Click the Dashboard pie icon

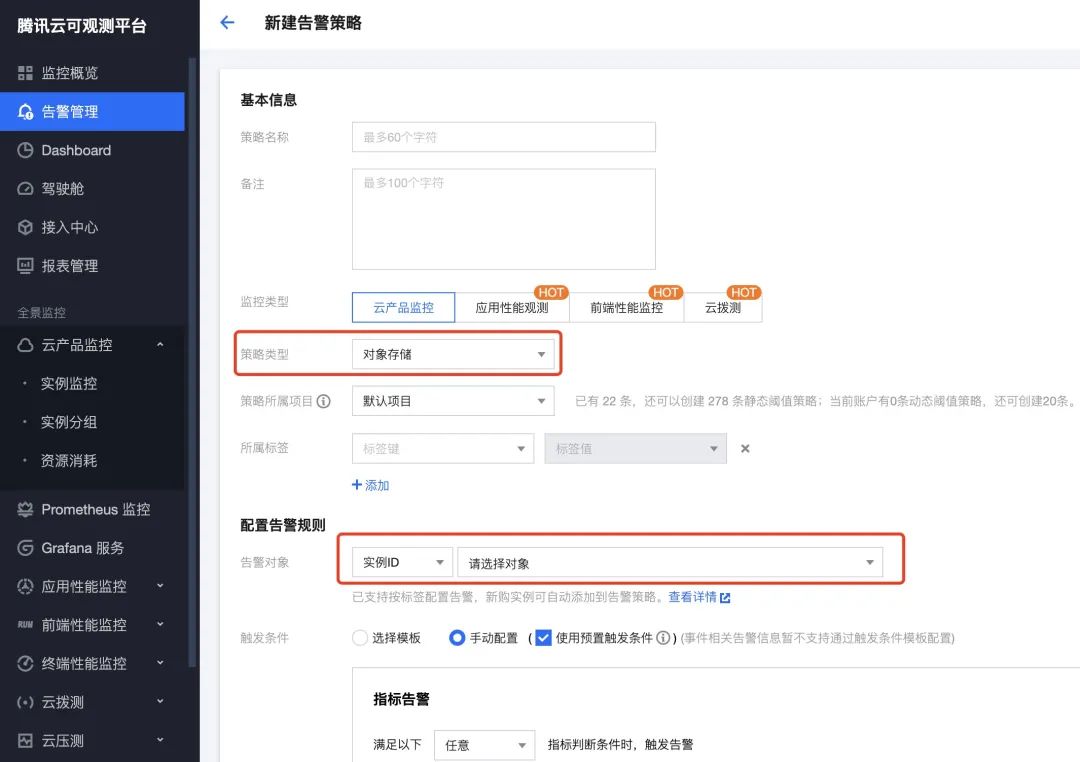click(25, 150)
